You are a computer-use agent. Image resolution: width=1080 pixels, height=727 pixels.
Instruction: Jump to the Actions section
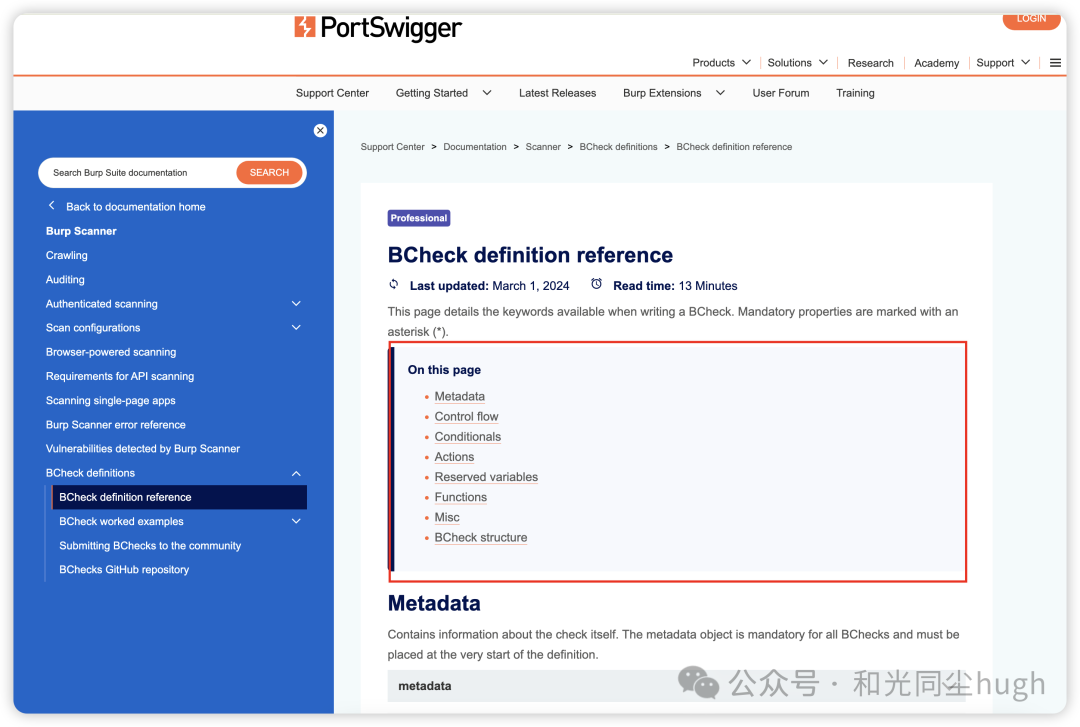pos(454,456)
